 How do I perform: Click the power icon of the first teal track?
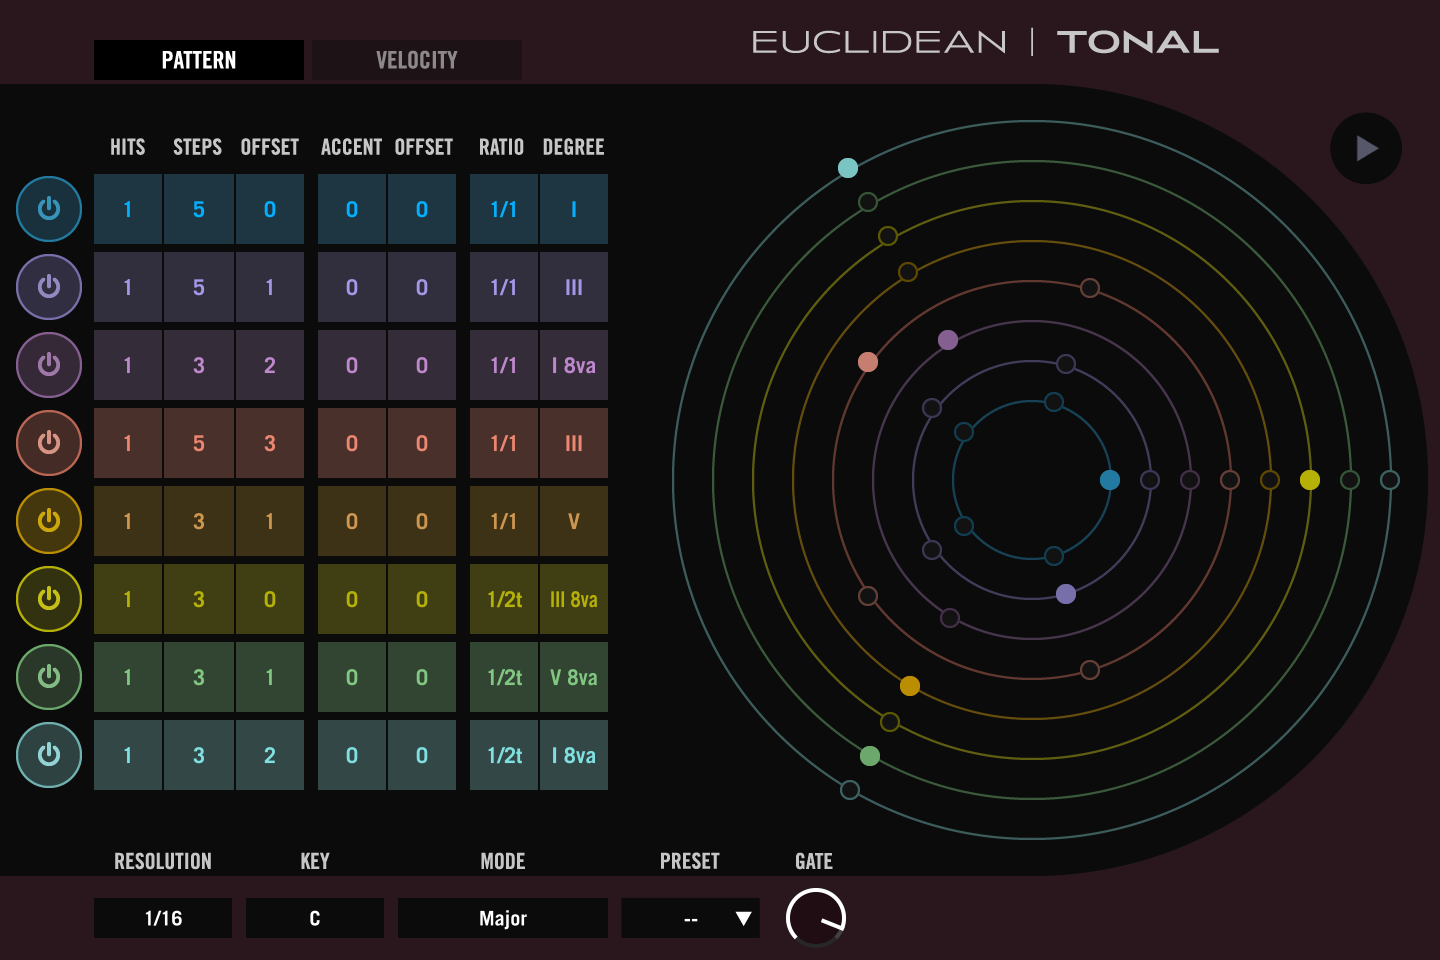pos(49,209)
